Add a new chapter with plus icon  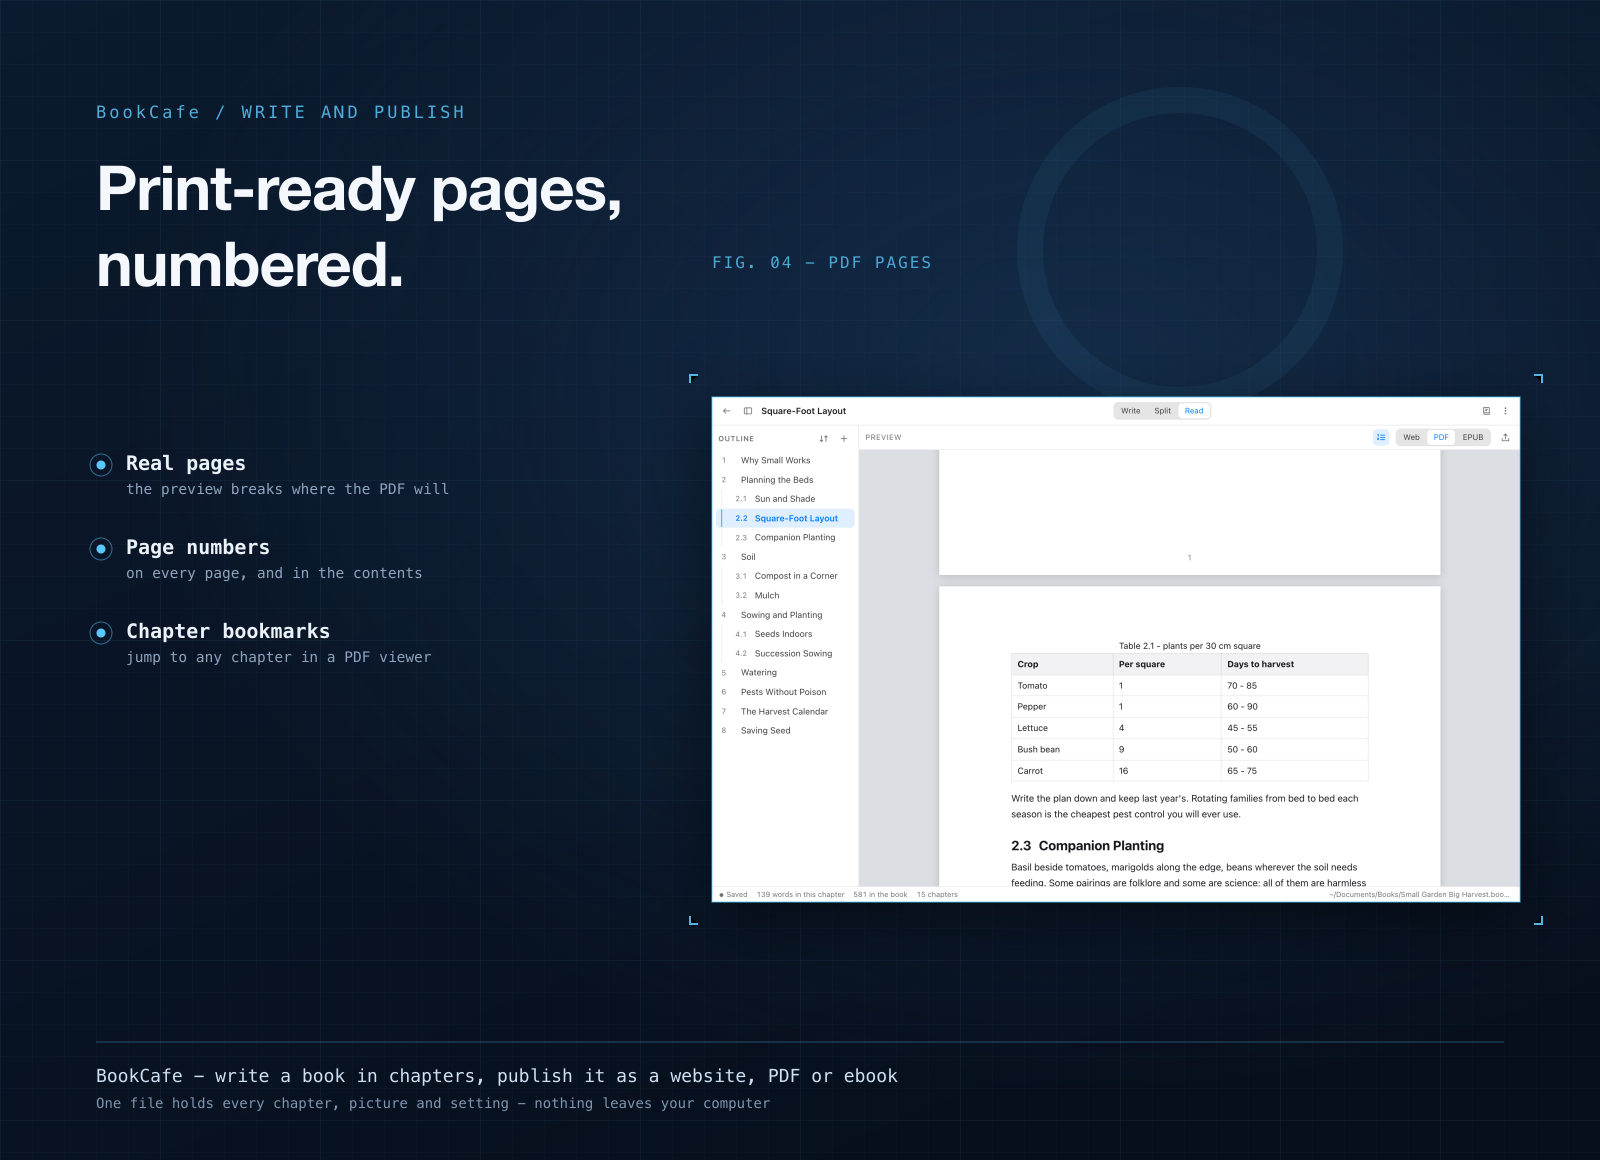(x=844, y=438)
